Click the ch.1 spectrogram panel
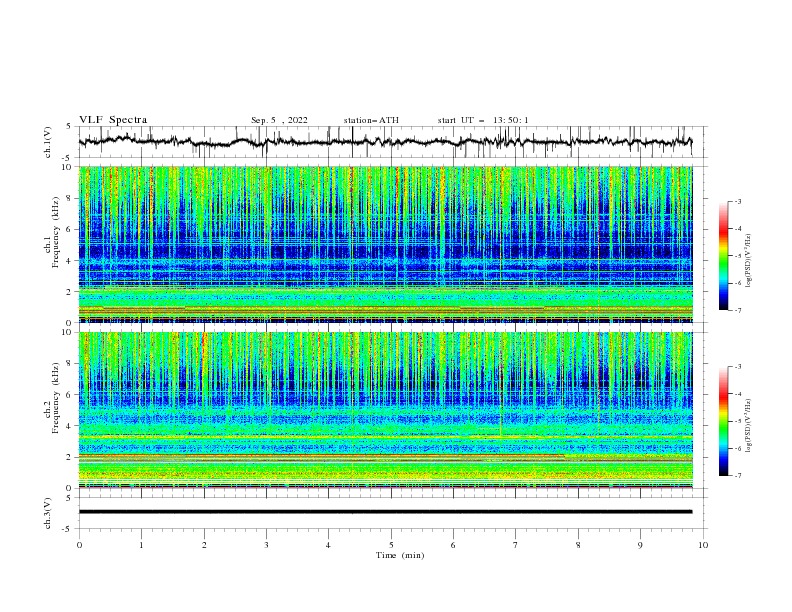Viewport: 792px width, 612px height. (x=386, y=244)
